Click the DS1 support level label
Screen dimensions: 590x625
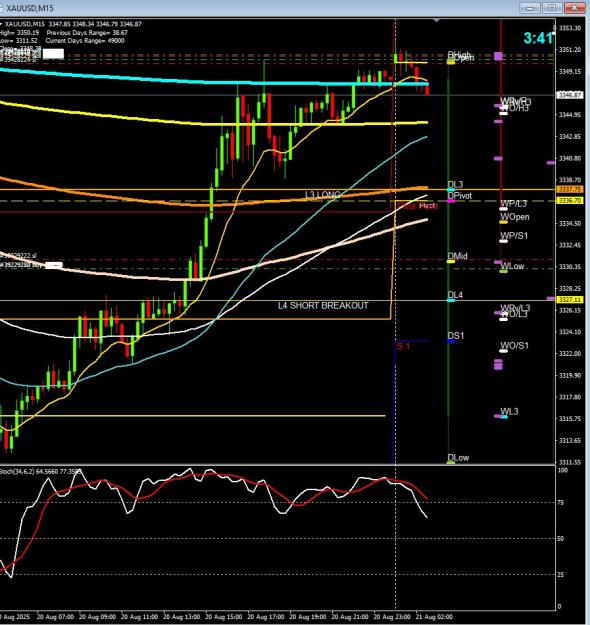tap(456, 336)
